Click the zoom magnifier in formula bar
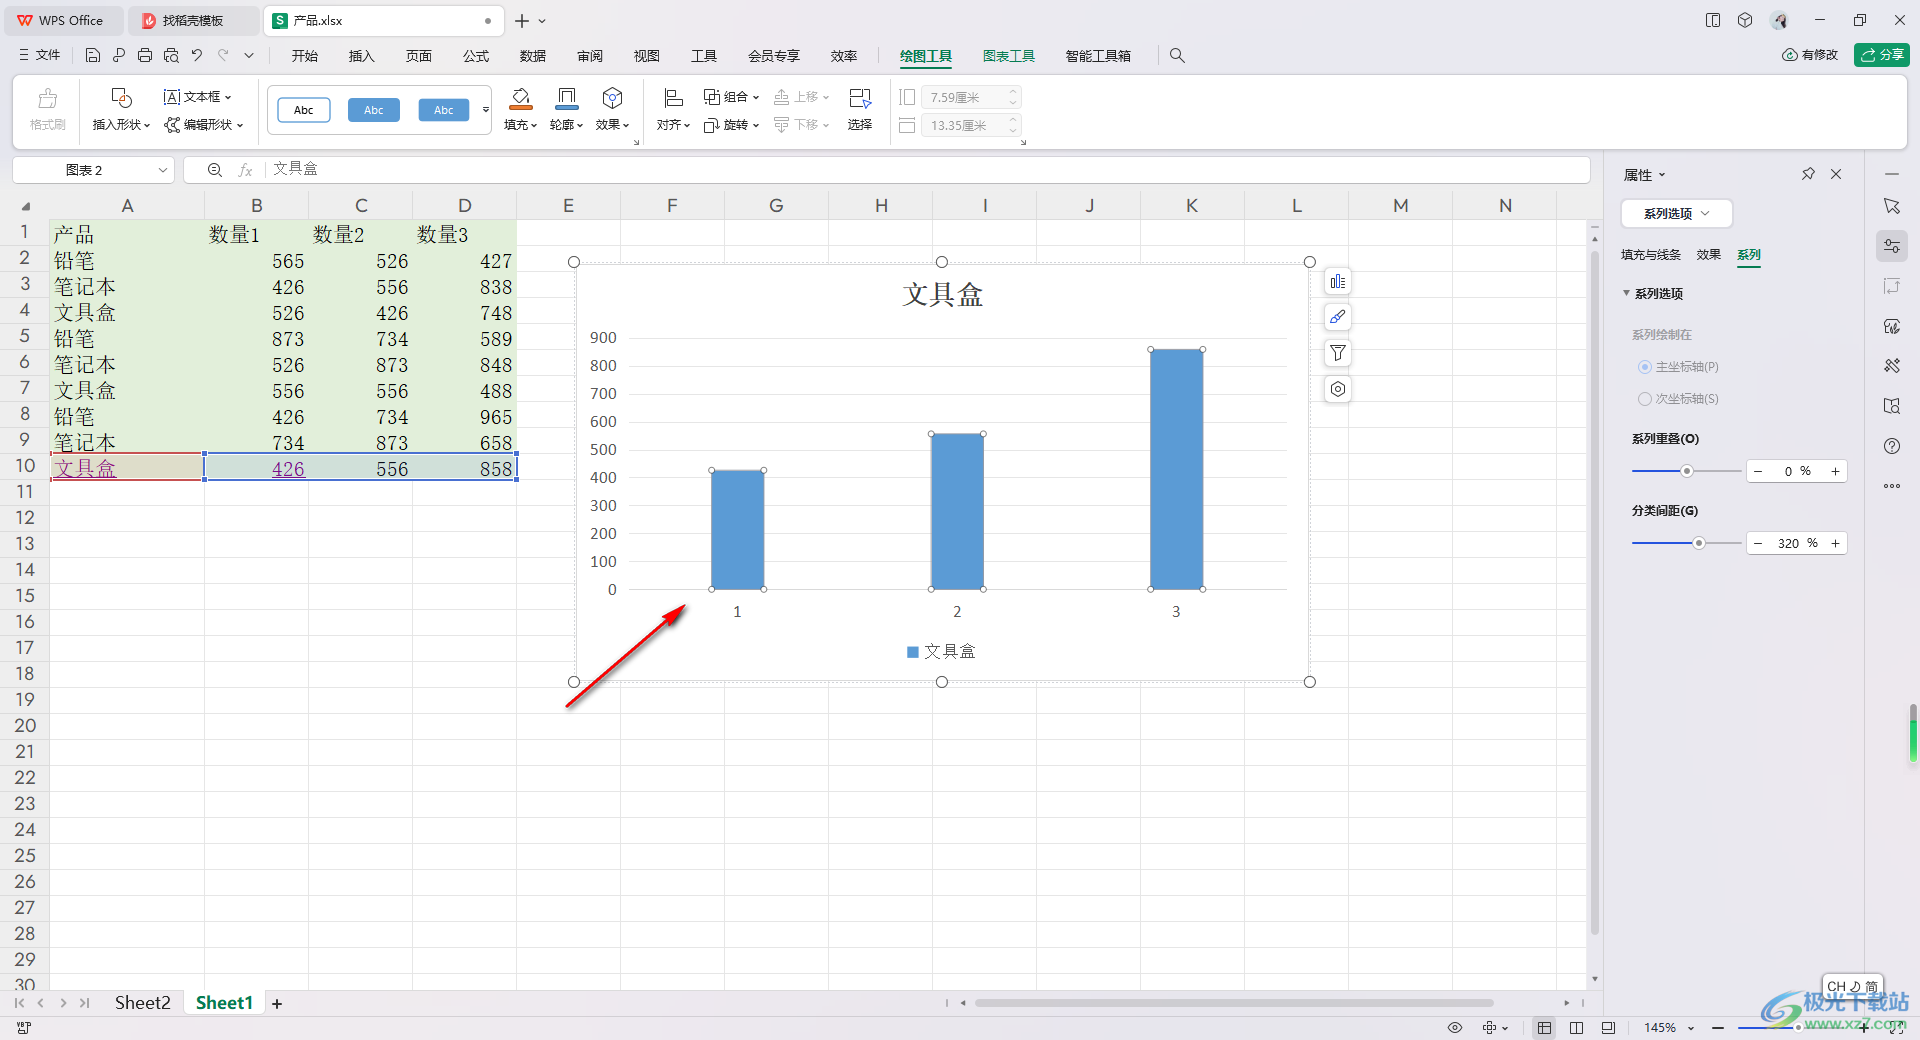The width and height of the screenshot is (1920, 1040). [214, 170]
